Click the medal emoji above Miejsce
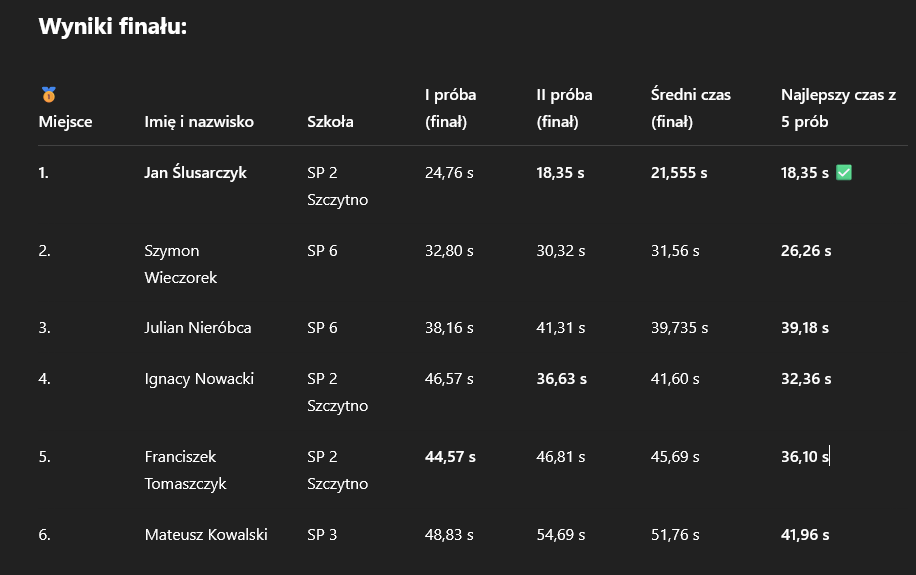 pyautogui.click(x=48, y=95)
